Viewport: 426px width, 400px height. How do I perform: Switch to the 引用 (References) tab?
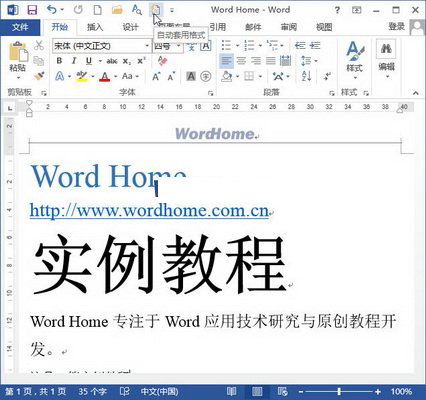pyautogui.click(x=218, y=27)
